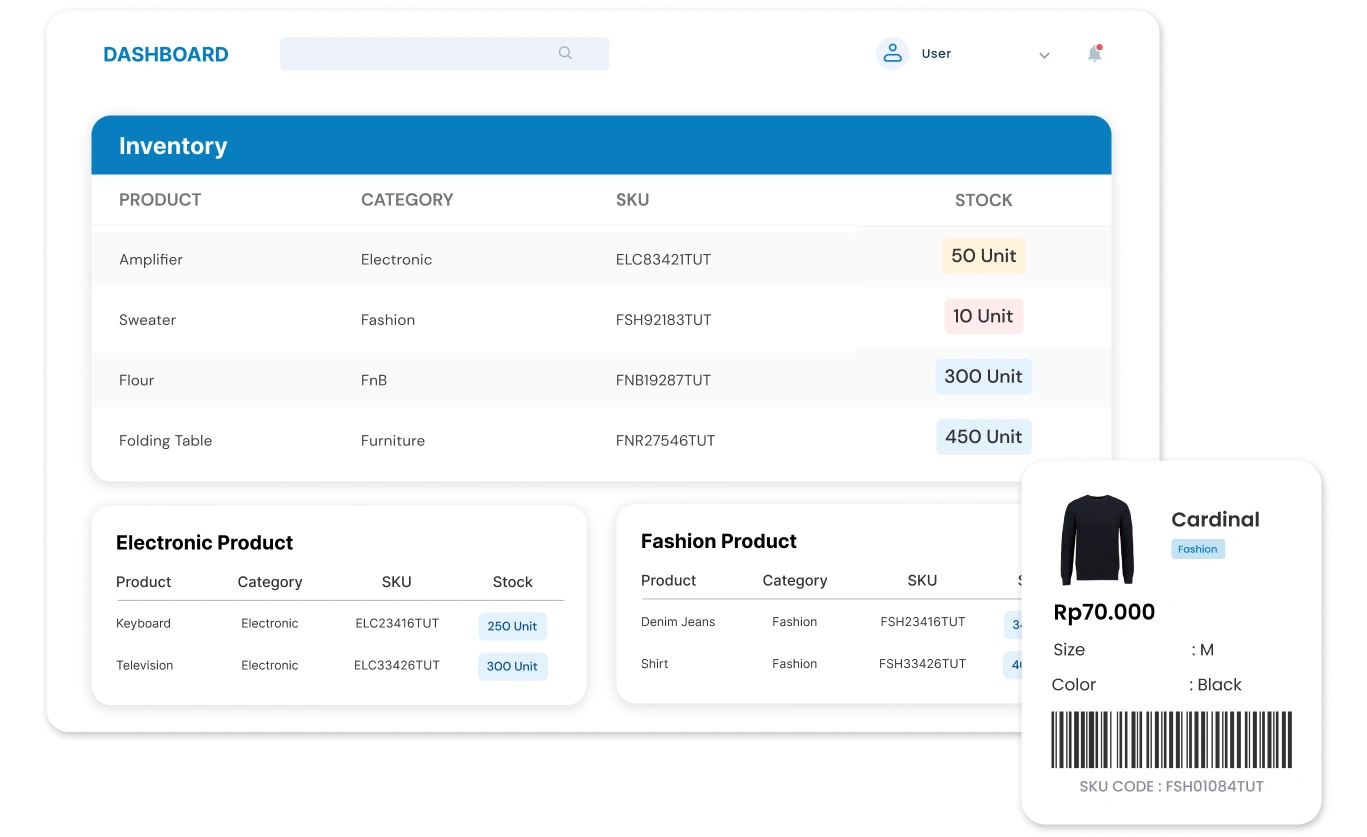Click the user avatar icon
This screenshot has width=1367, height=837.
click(x=891, y=54)
